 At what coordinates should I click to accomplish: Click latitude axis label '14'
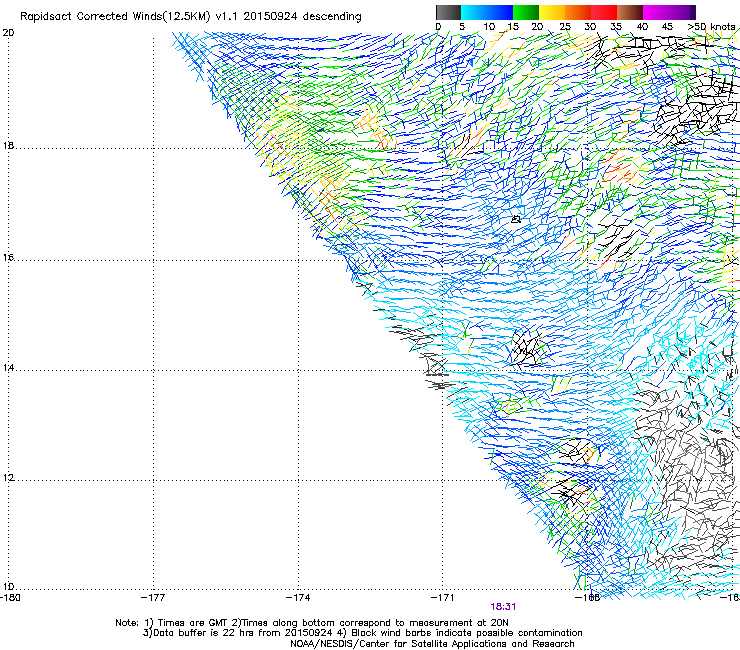click(8, 368)
